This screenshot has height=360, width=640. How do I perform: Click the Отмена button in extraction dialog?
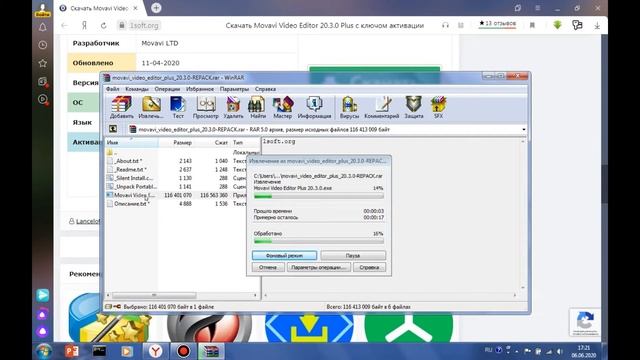[268, 267]
